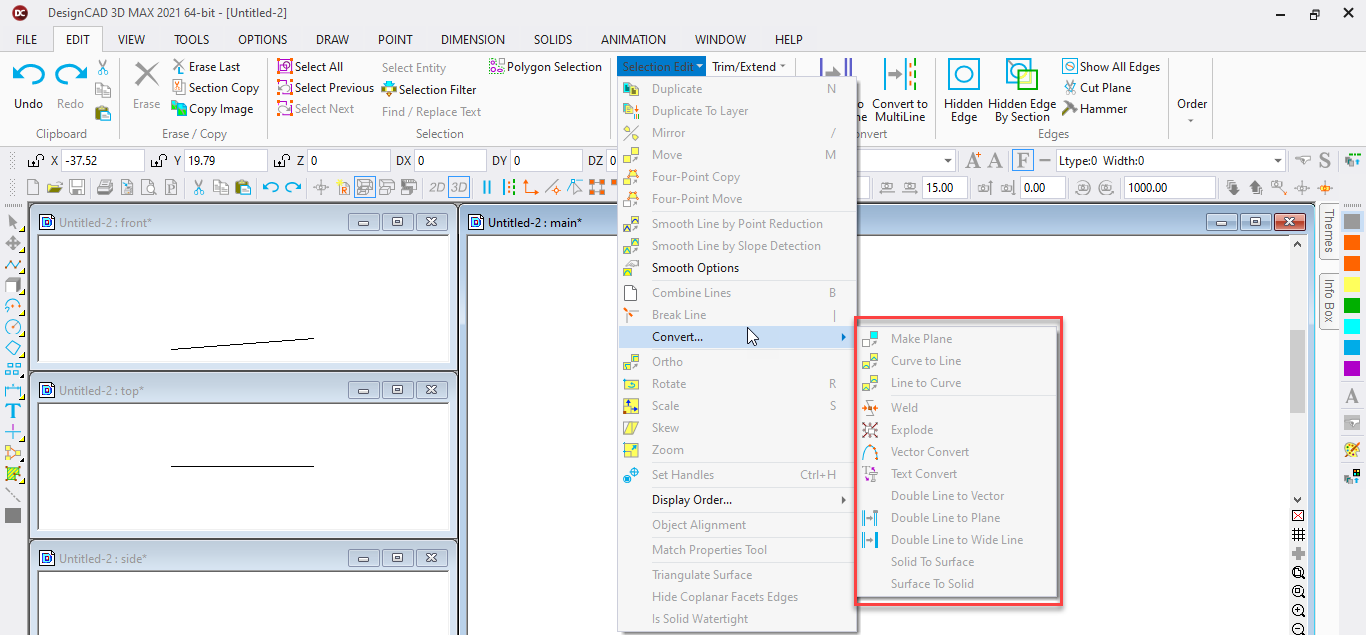Open the Info Box side panel
Image resolution: width=1366 pixels, height=635 pixels.
click(x=1329, y=301)
